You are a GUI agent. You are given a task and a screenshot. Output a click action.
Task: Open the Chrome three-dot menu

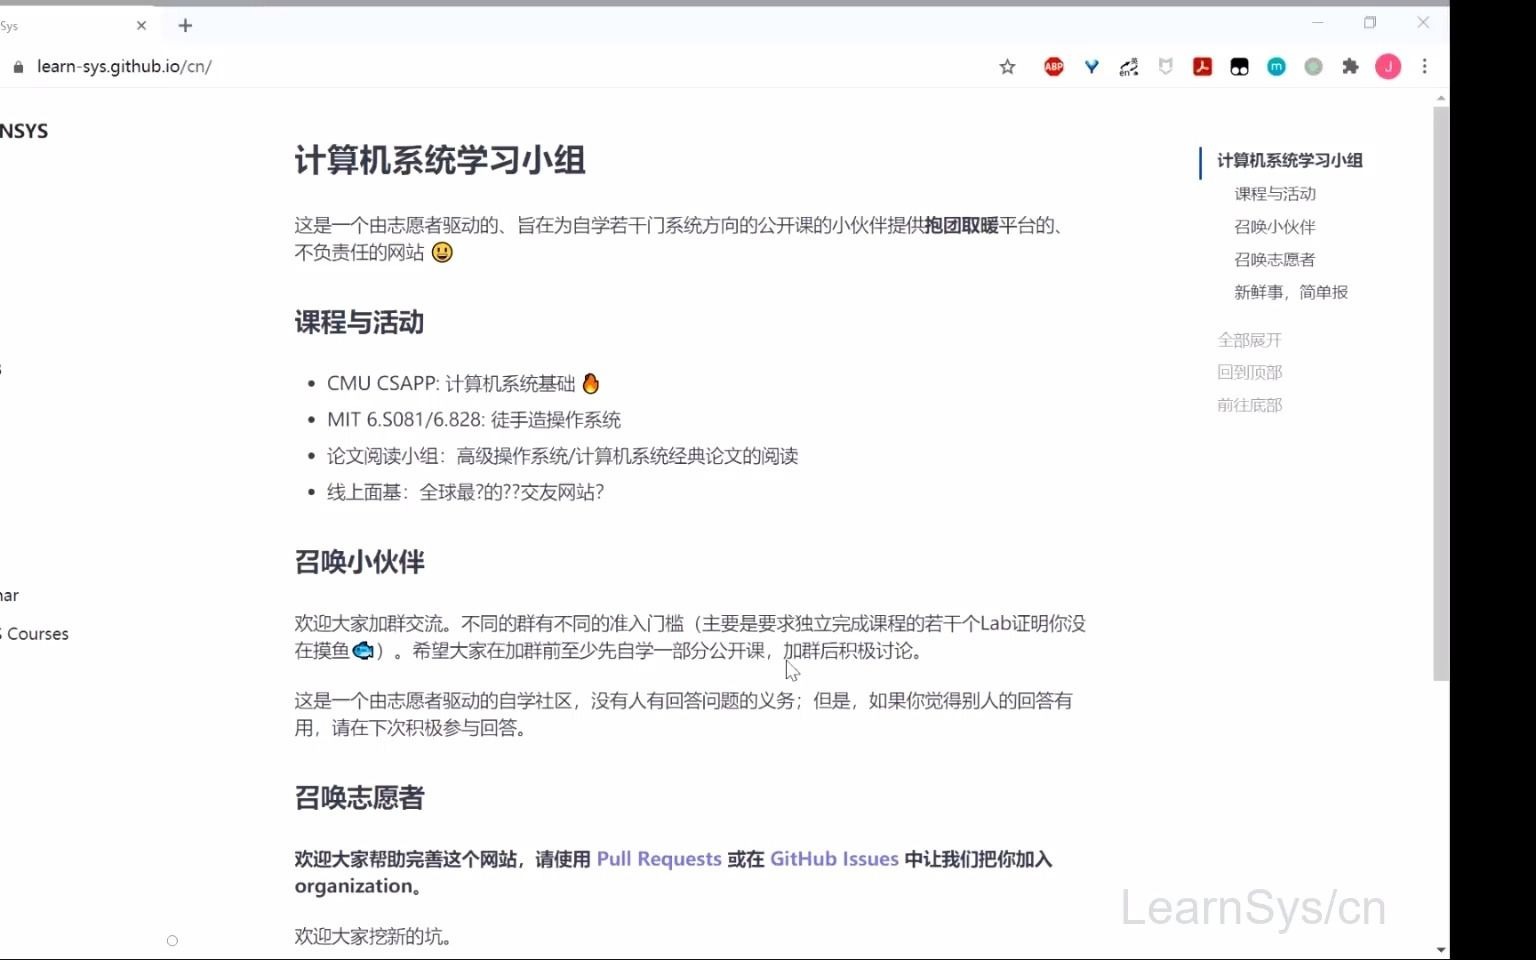click(x=1425, y=67)
